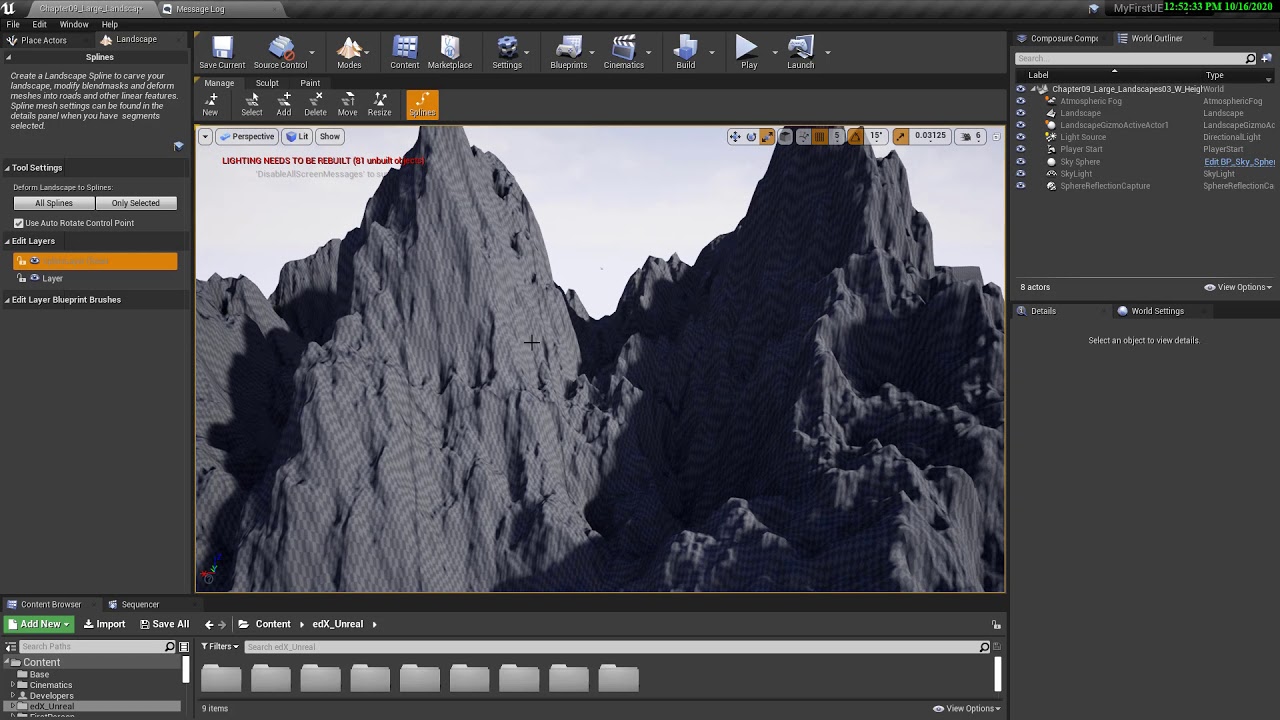Choose the landscape Resize tool

(x=379, y=104)
